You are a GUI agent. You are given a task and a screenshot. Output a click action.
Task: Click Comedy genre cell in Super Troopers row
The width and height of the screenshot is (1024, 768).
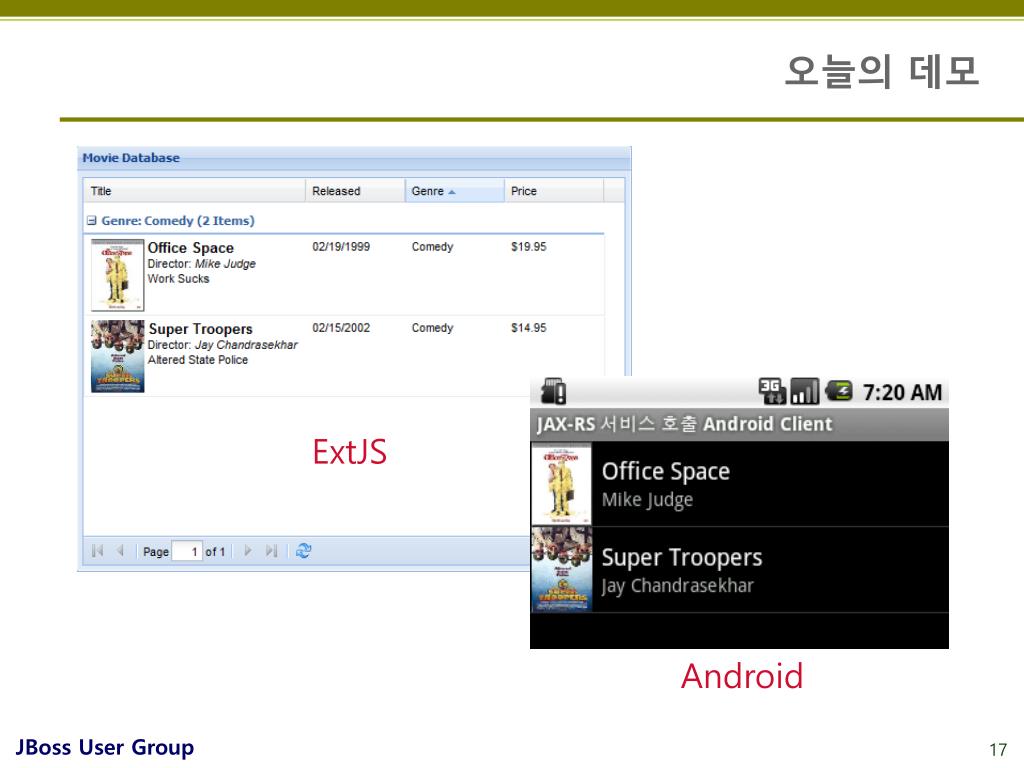tap(432, 328)
